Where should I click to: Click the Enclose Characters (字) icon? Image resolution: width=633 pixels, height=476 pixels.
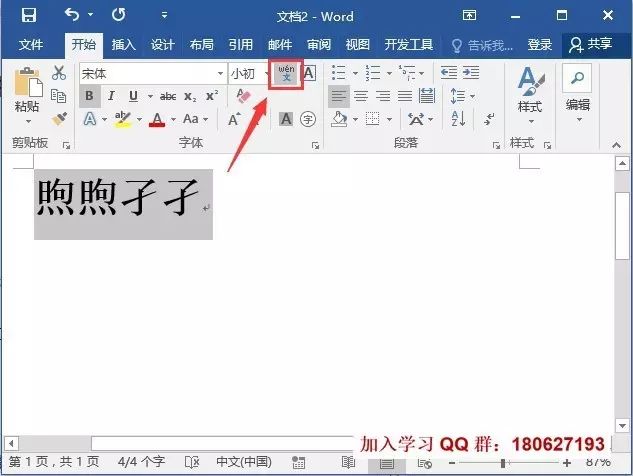pos(307,119)
